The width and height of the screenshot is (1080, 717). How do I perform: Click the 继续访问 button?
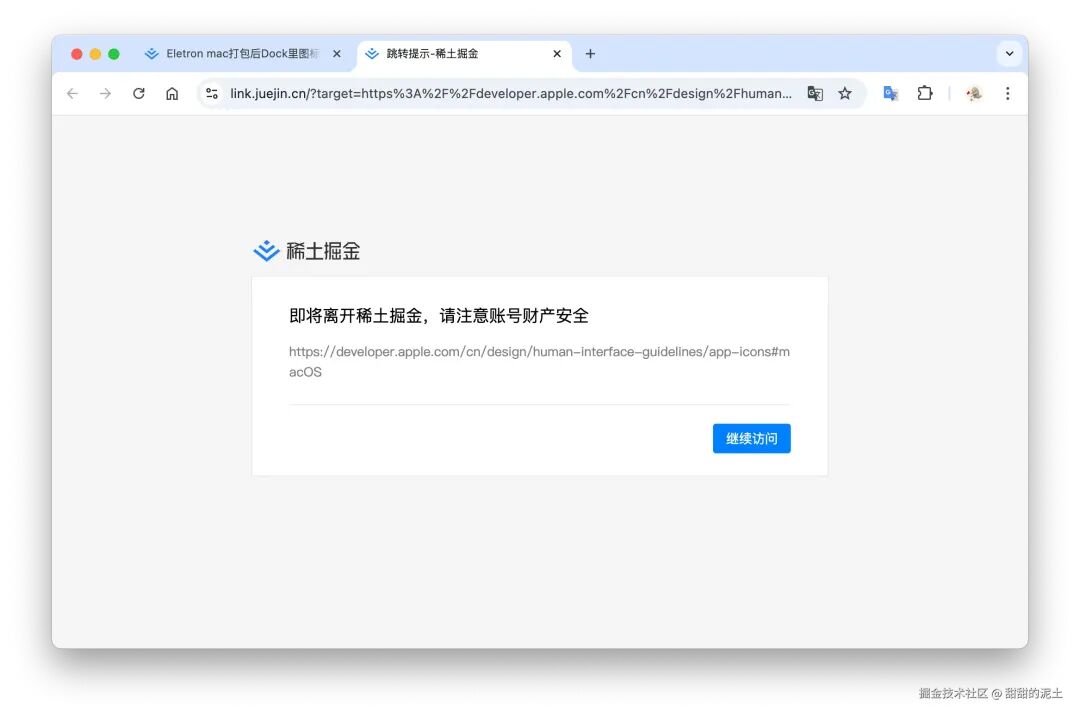click(x=751, y=439)
